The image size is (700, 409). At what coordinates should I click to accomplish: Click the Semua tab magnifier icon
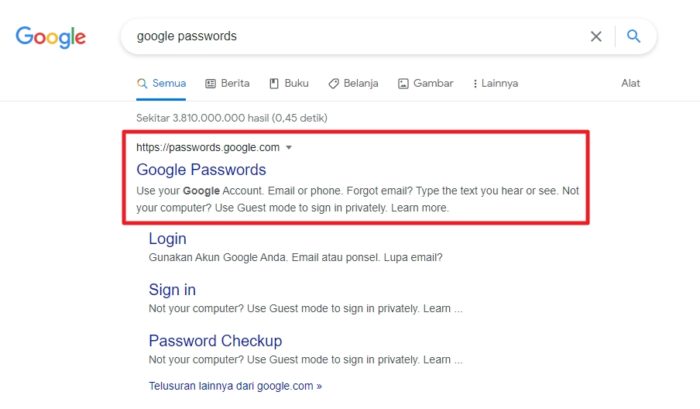[x=142, y=83]
